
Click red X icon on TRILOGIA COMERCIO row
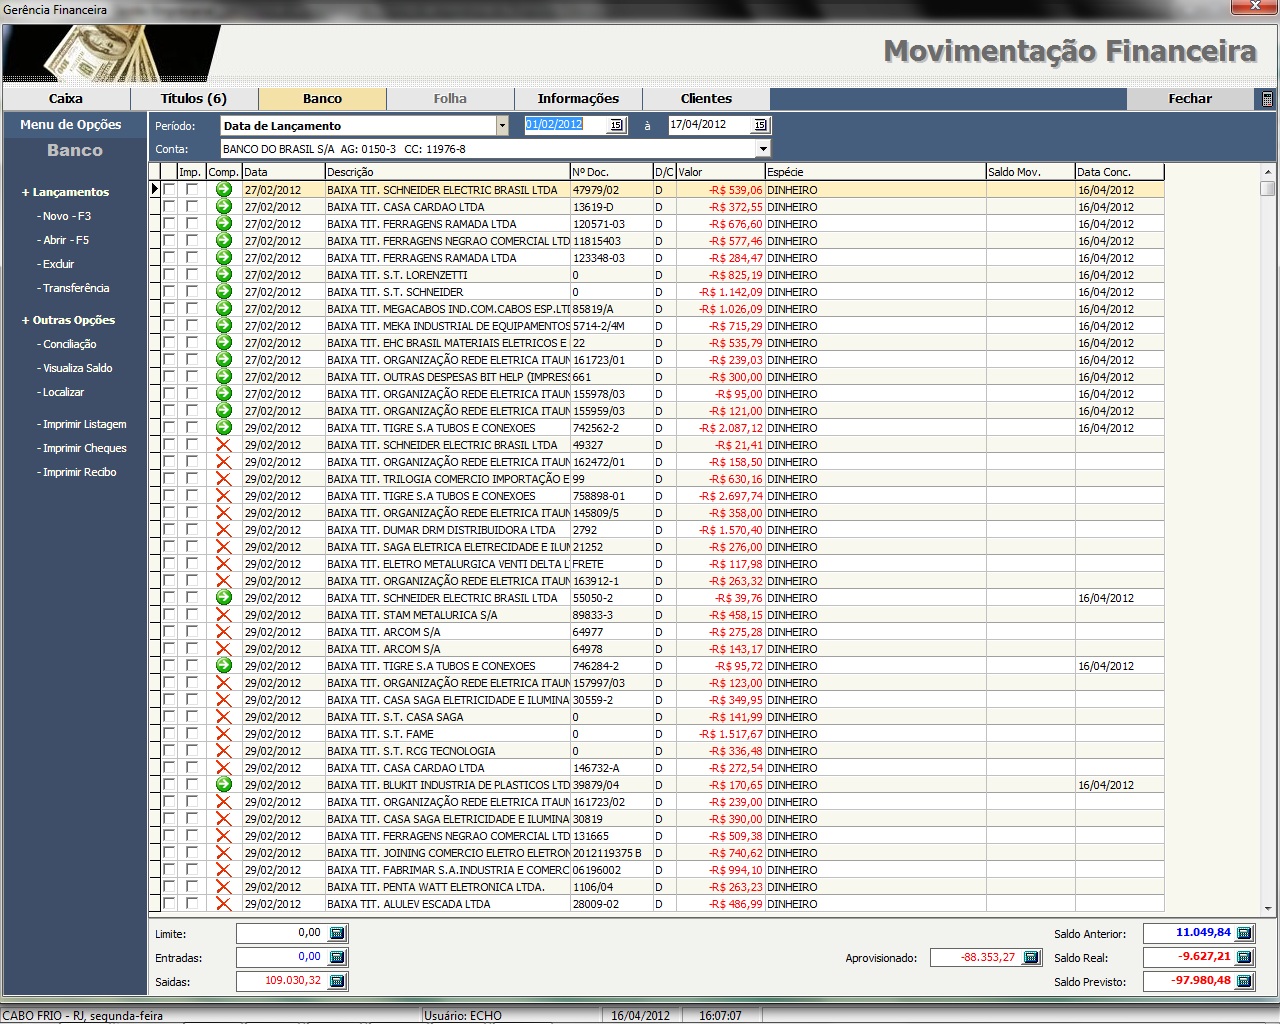click(x=224, y=479)
